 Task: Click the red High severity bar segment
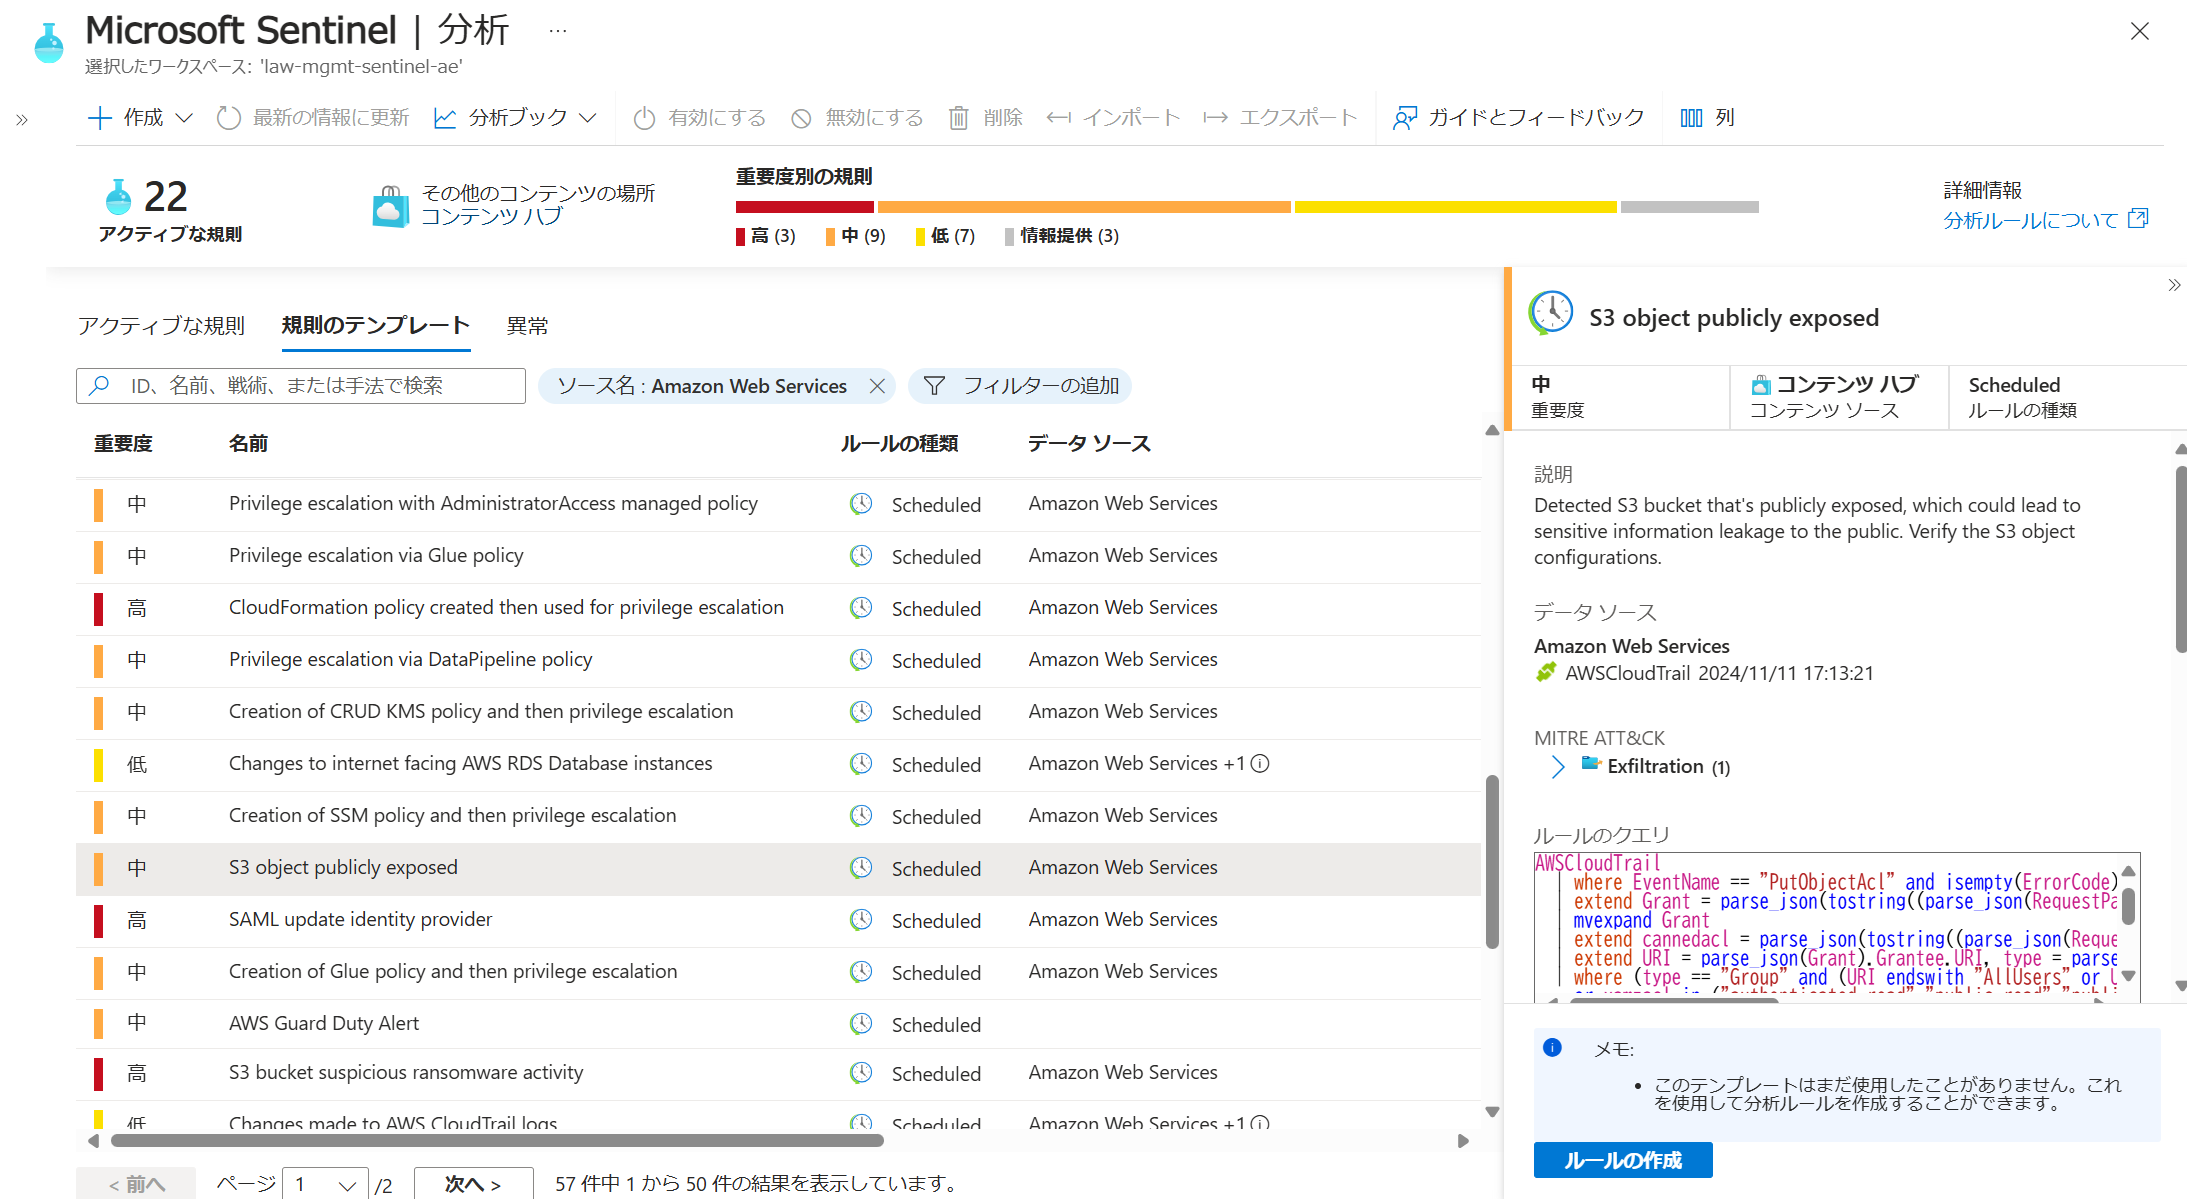pos(804,207)
